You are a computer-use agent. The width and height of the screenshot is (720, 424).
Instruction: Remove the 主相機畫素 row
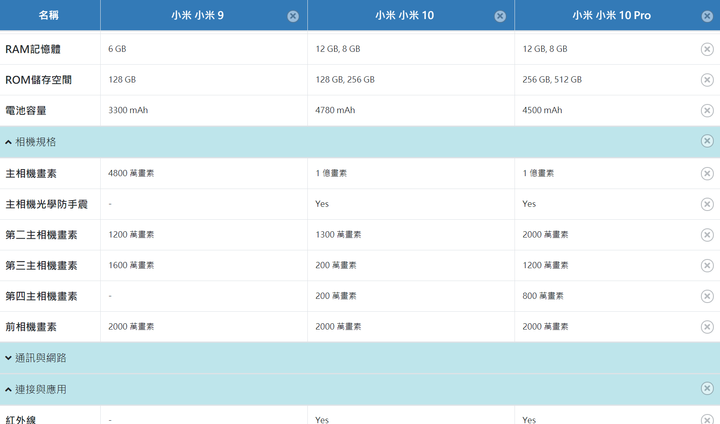pos(707,174)
